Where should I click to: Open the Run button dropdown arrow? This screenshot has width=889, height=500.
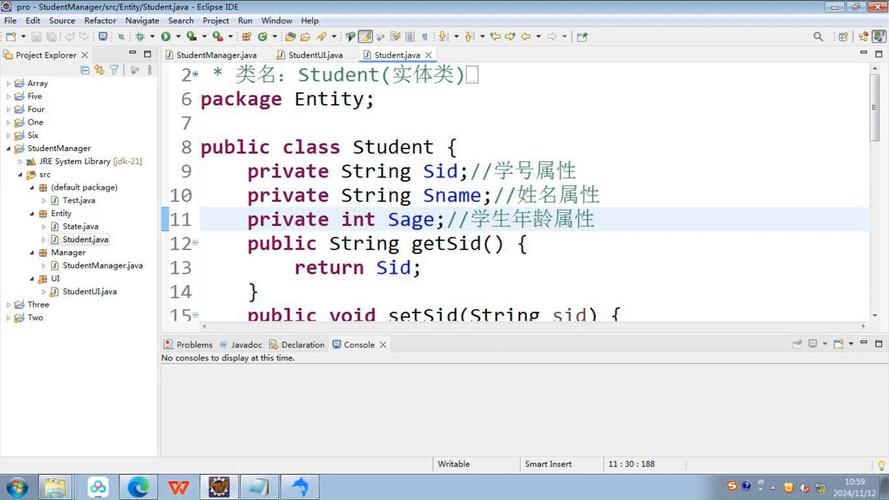178,37
